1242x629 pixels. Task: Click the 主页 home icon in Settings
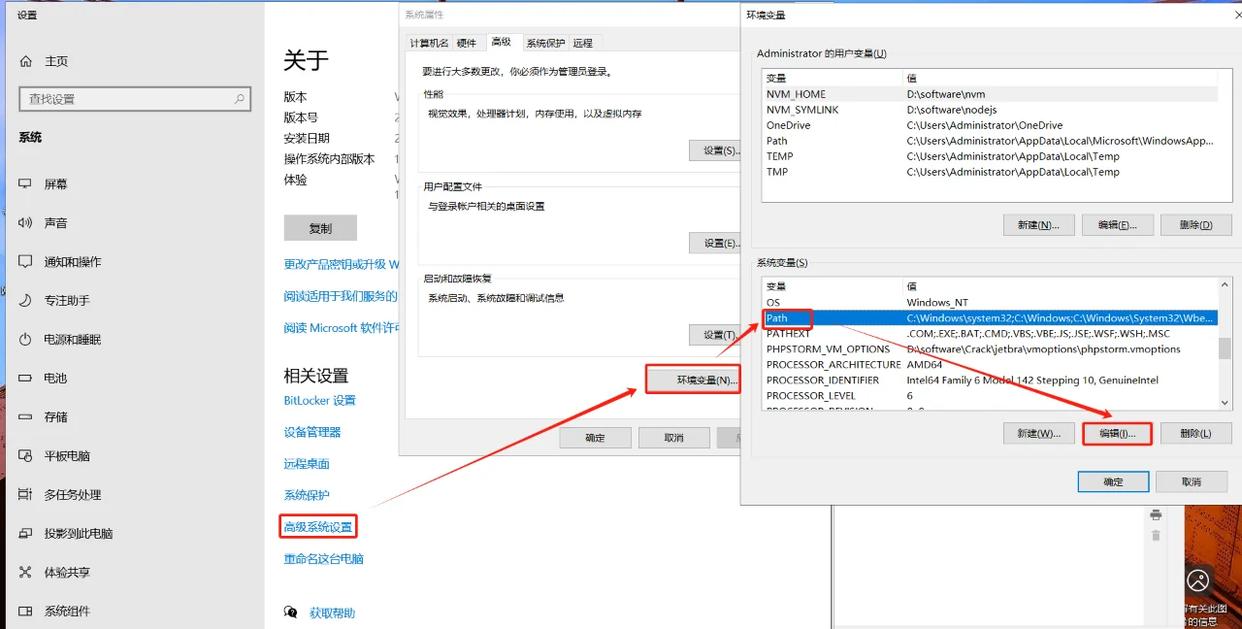(x=26, y=61)
